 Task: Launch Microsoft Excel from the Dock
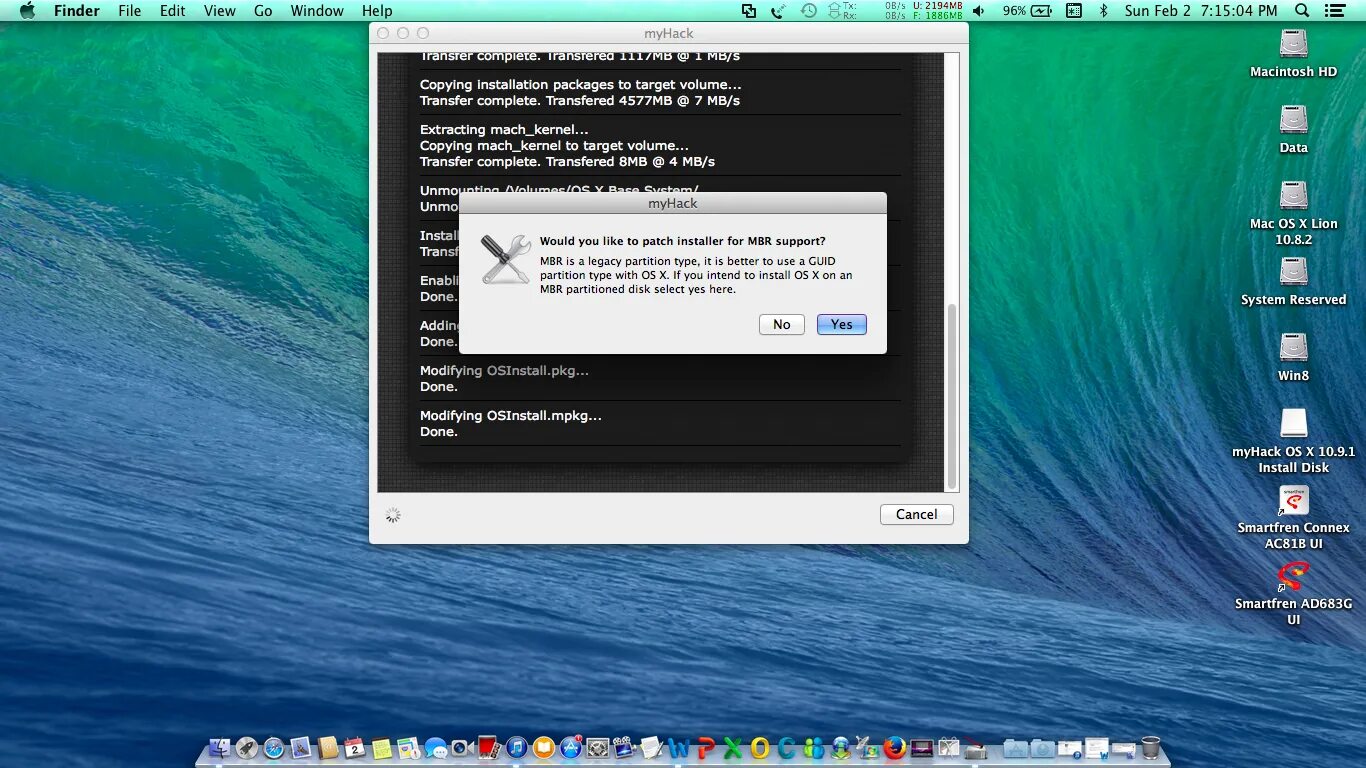coord(732,748)
